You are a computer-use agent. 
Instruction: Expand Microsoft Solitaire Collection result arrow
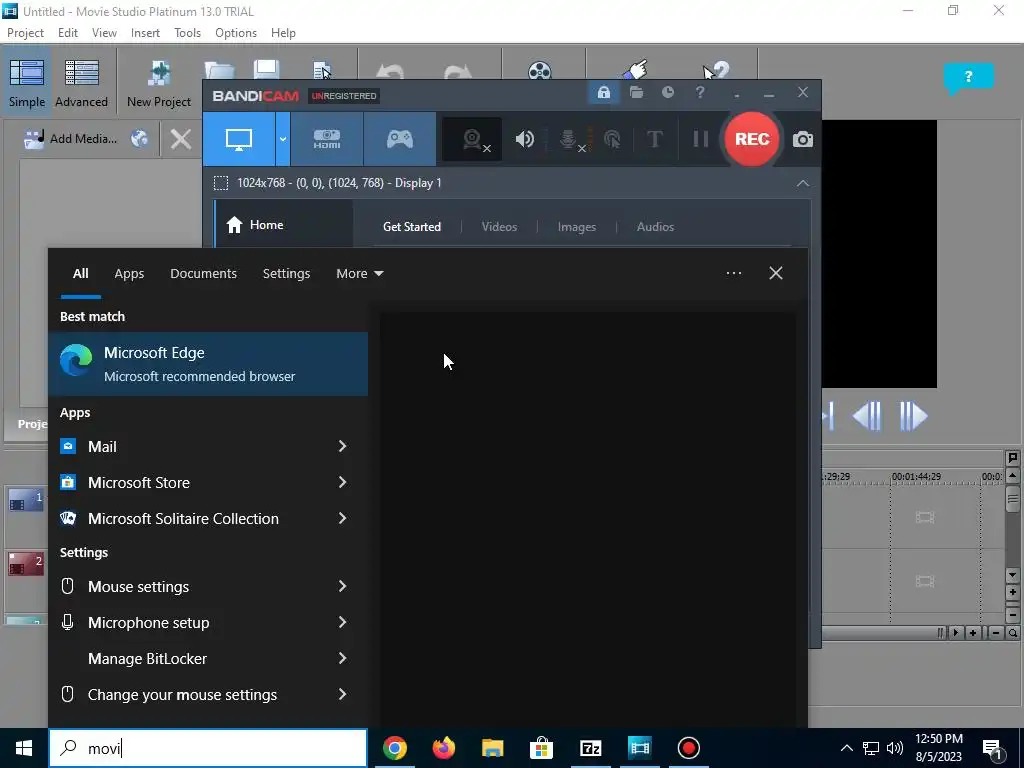(x=342, y=518)
